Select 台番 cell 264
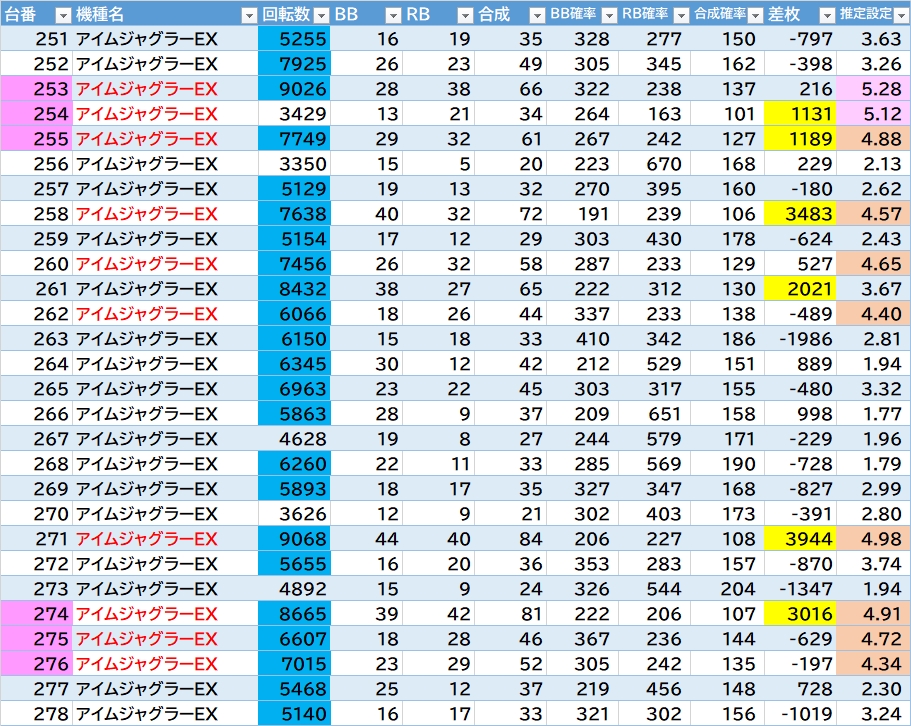Viewport: 911px width, 726px height. (x=36, y=364)
